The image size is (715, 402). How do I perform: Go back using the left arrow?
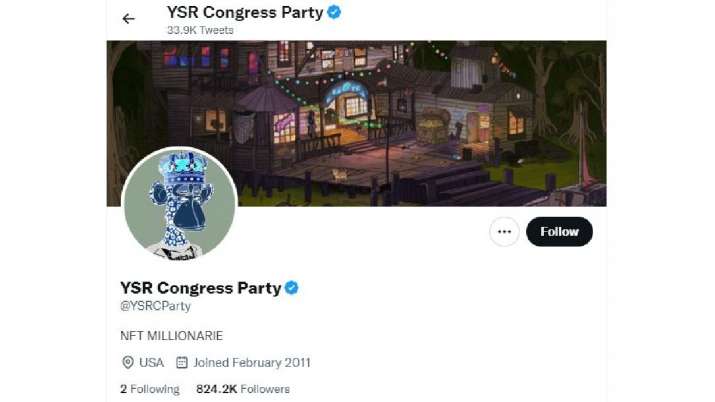129,18
